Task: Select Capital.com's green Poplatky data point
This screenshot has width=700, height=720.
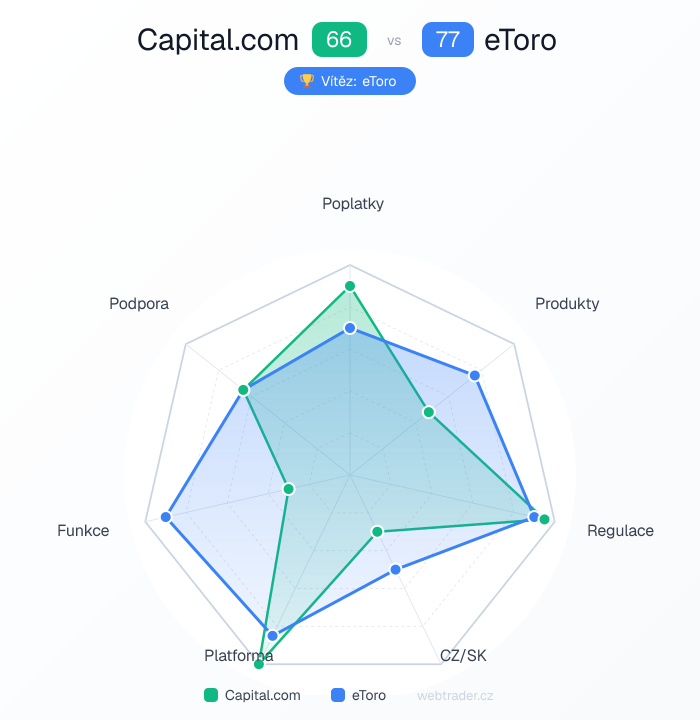Action: 350,287
